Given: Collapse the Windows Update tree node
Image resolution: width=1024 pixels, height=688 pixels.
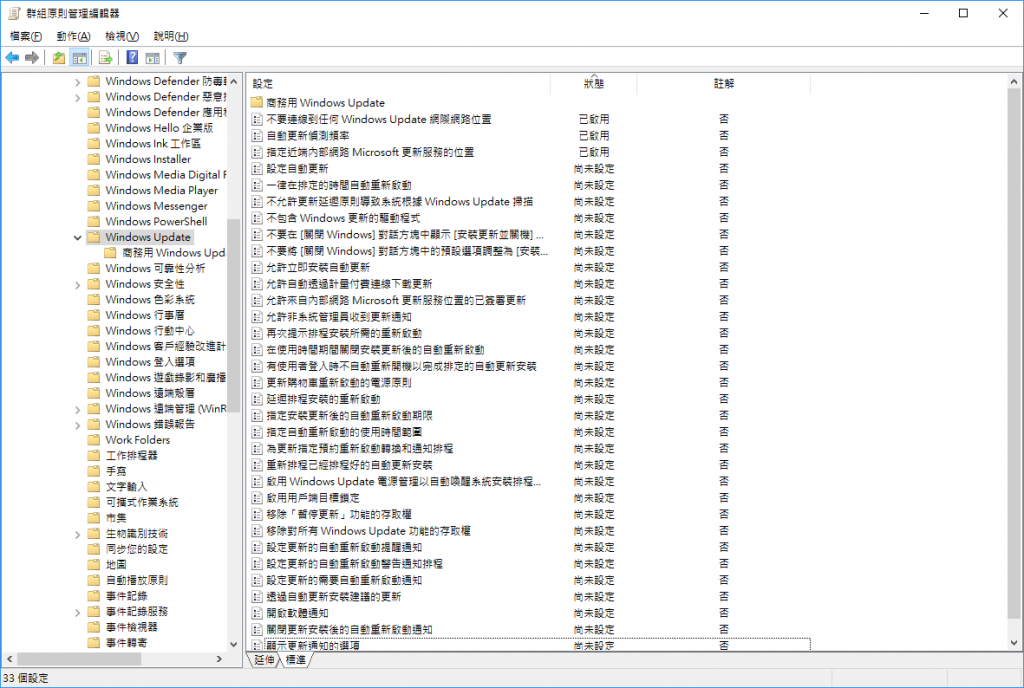Looking at the screenshot, I should [x=78, y=238].
